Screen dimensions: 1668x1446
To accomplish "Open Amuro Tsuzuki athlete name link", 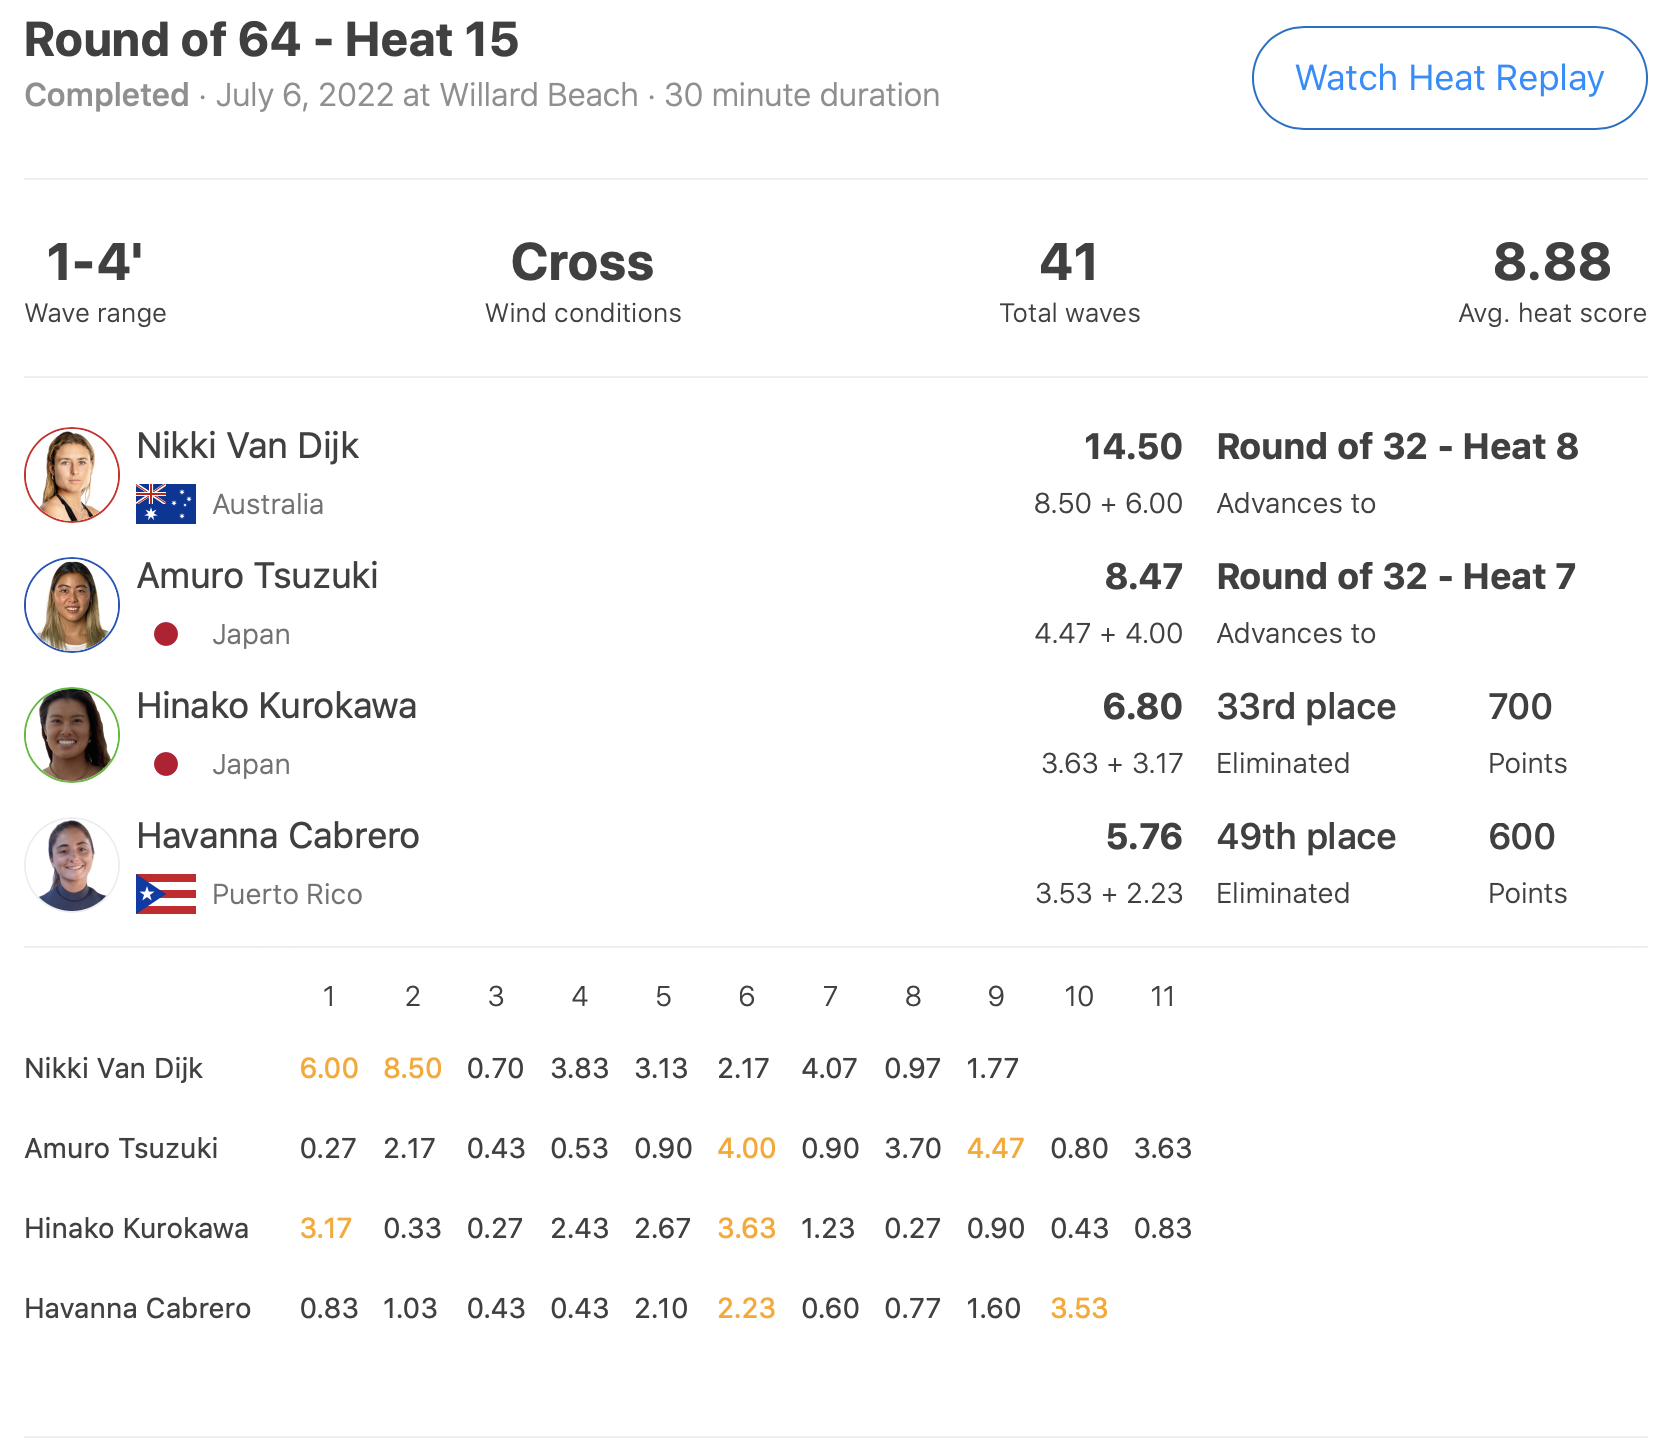I will point(257,576).
